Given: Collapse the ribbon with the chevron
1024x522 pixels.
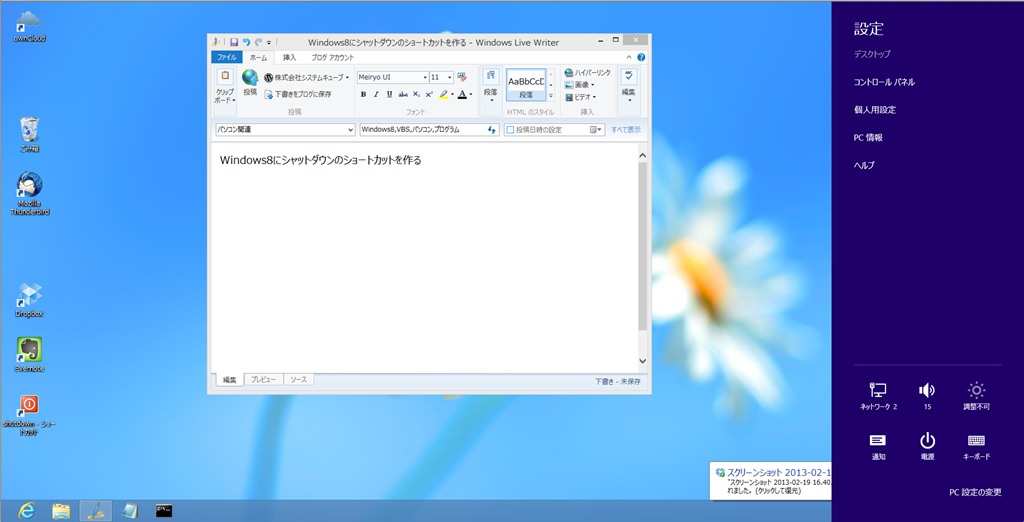Looking at the screenshot, I should [x=630, y=57].
